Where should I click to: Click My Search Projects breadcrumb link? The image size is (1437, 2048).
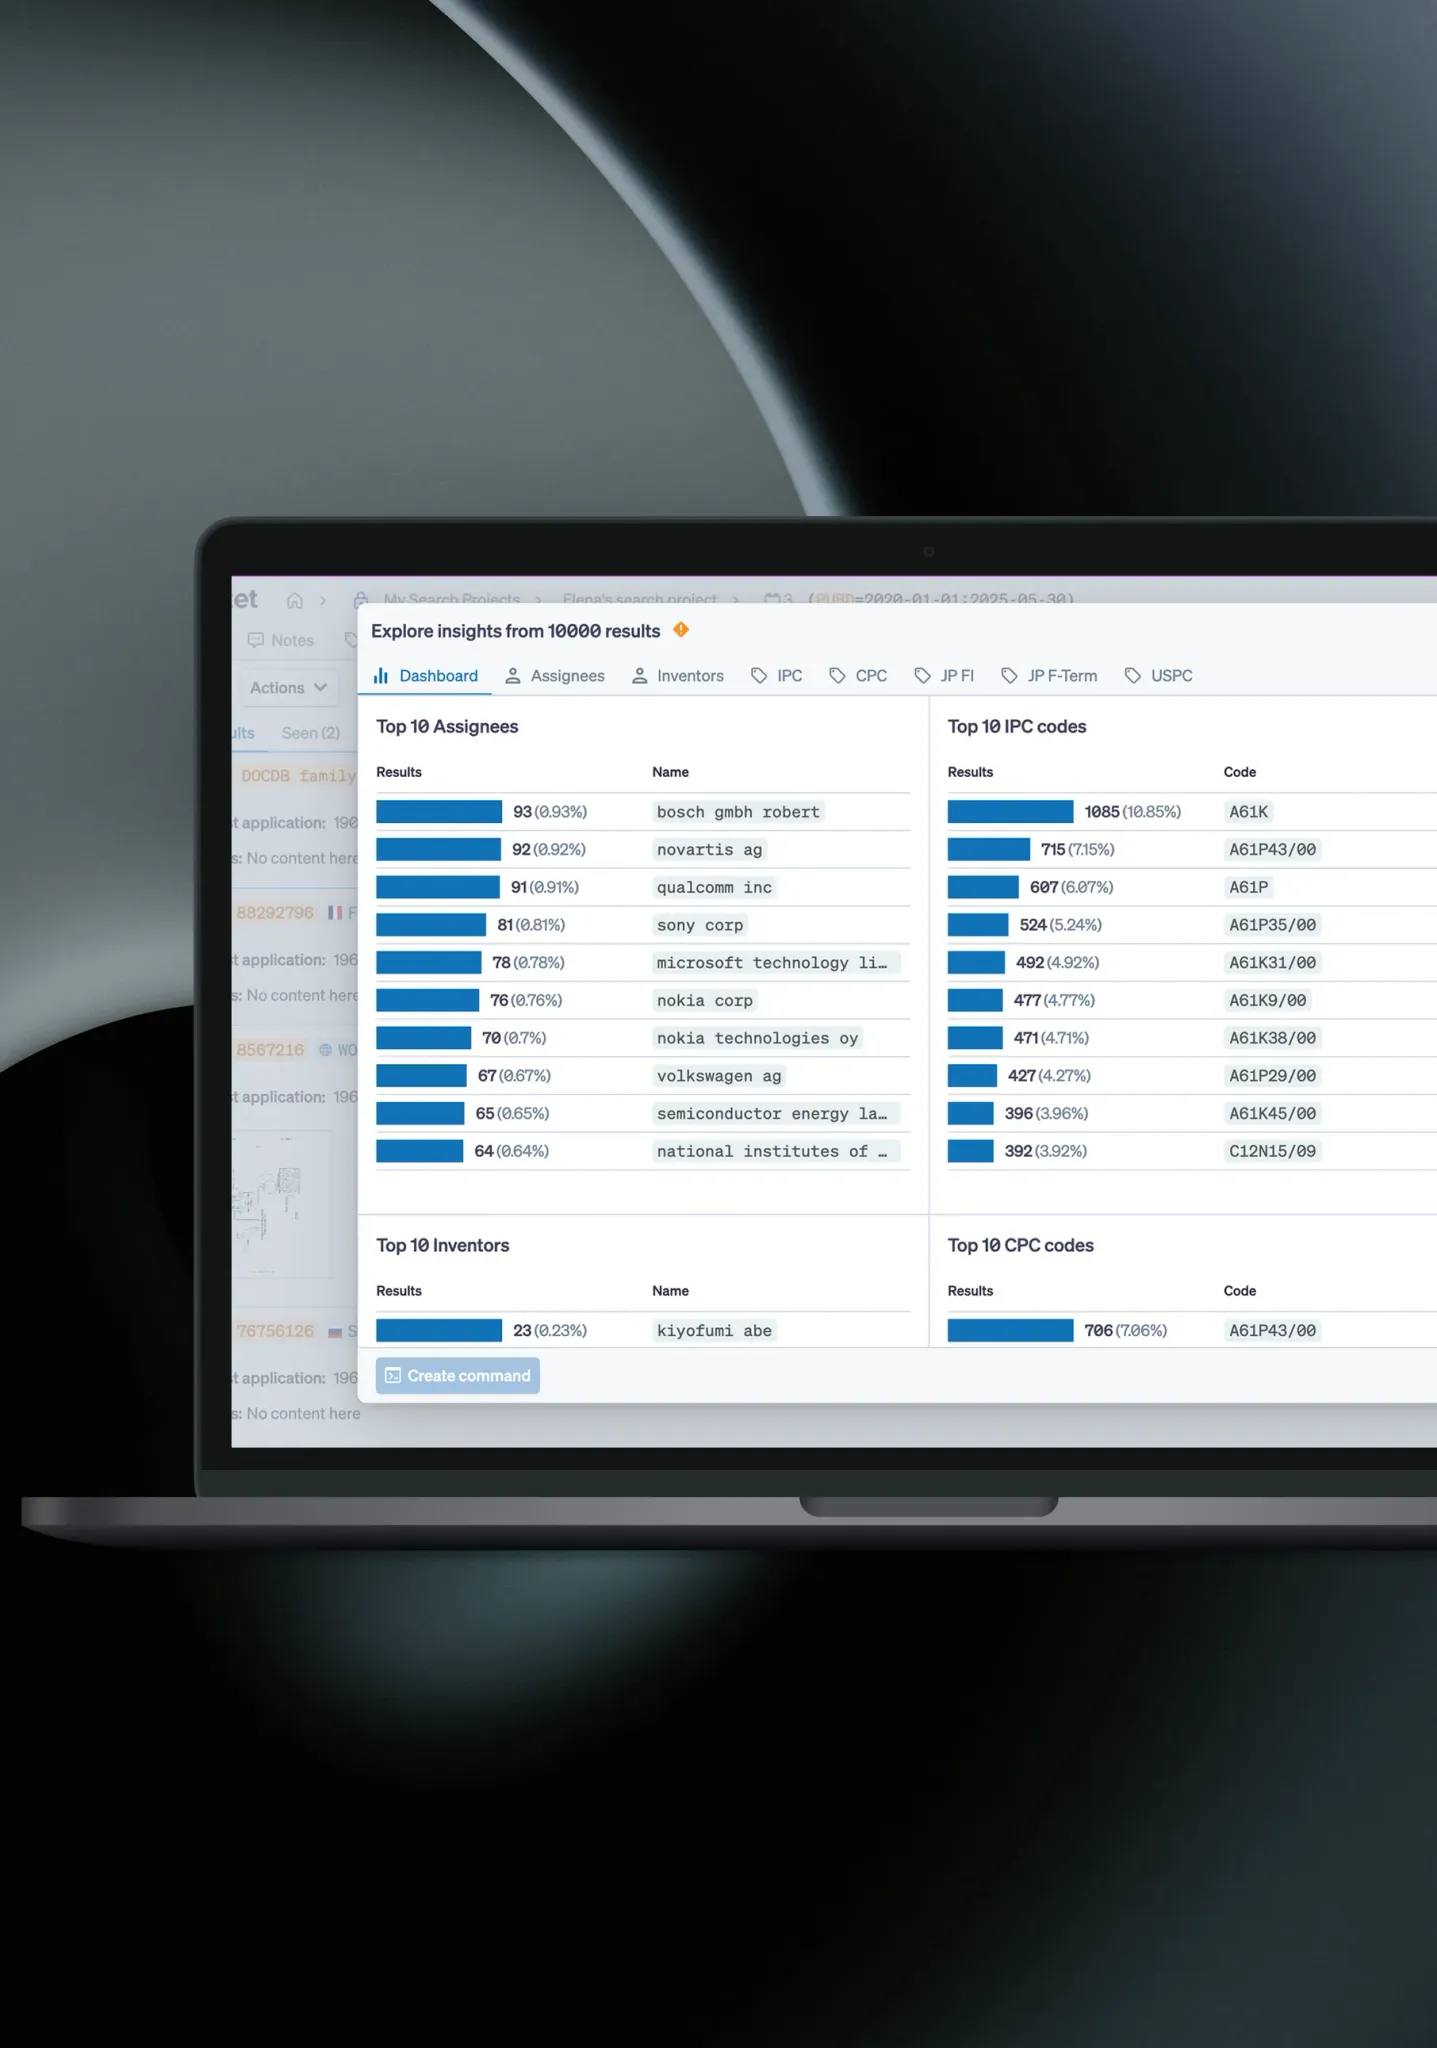tap(452, 599)
